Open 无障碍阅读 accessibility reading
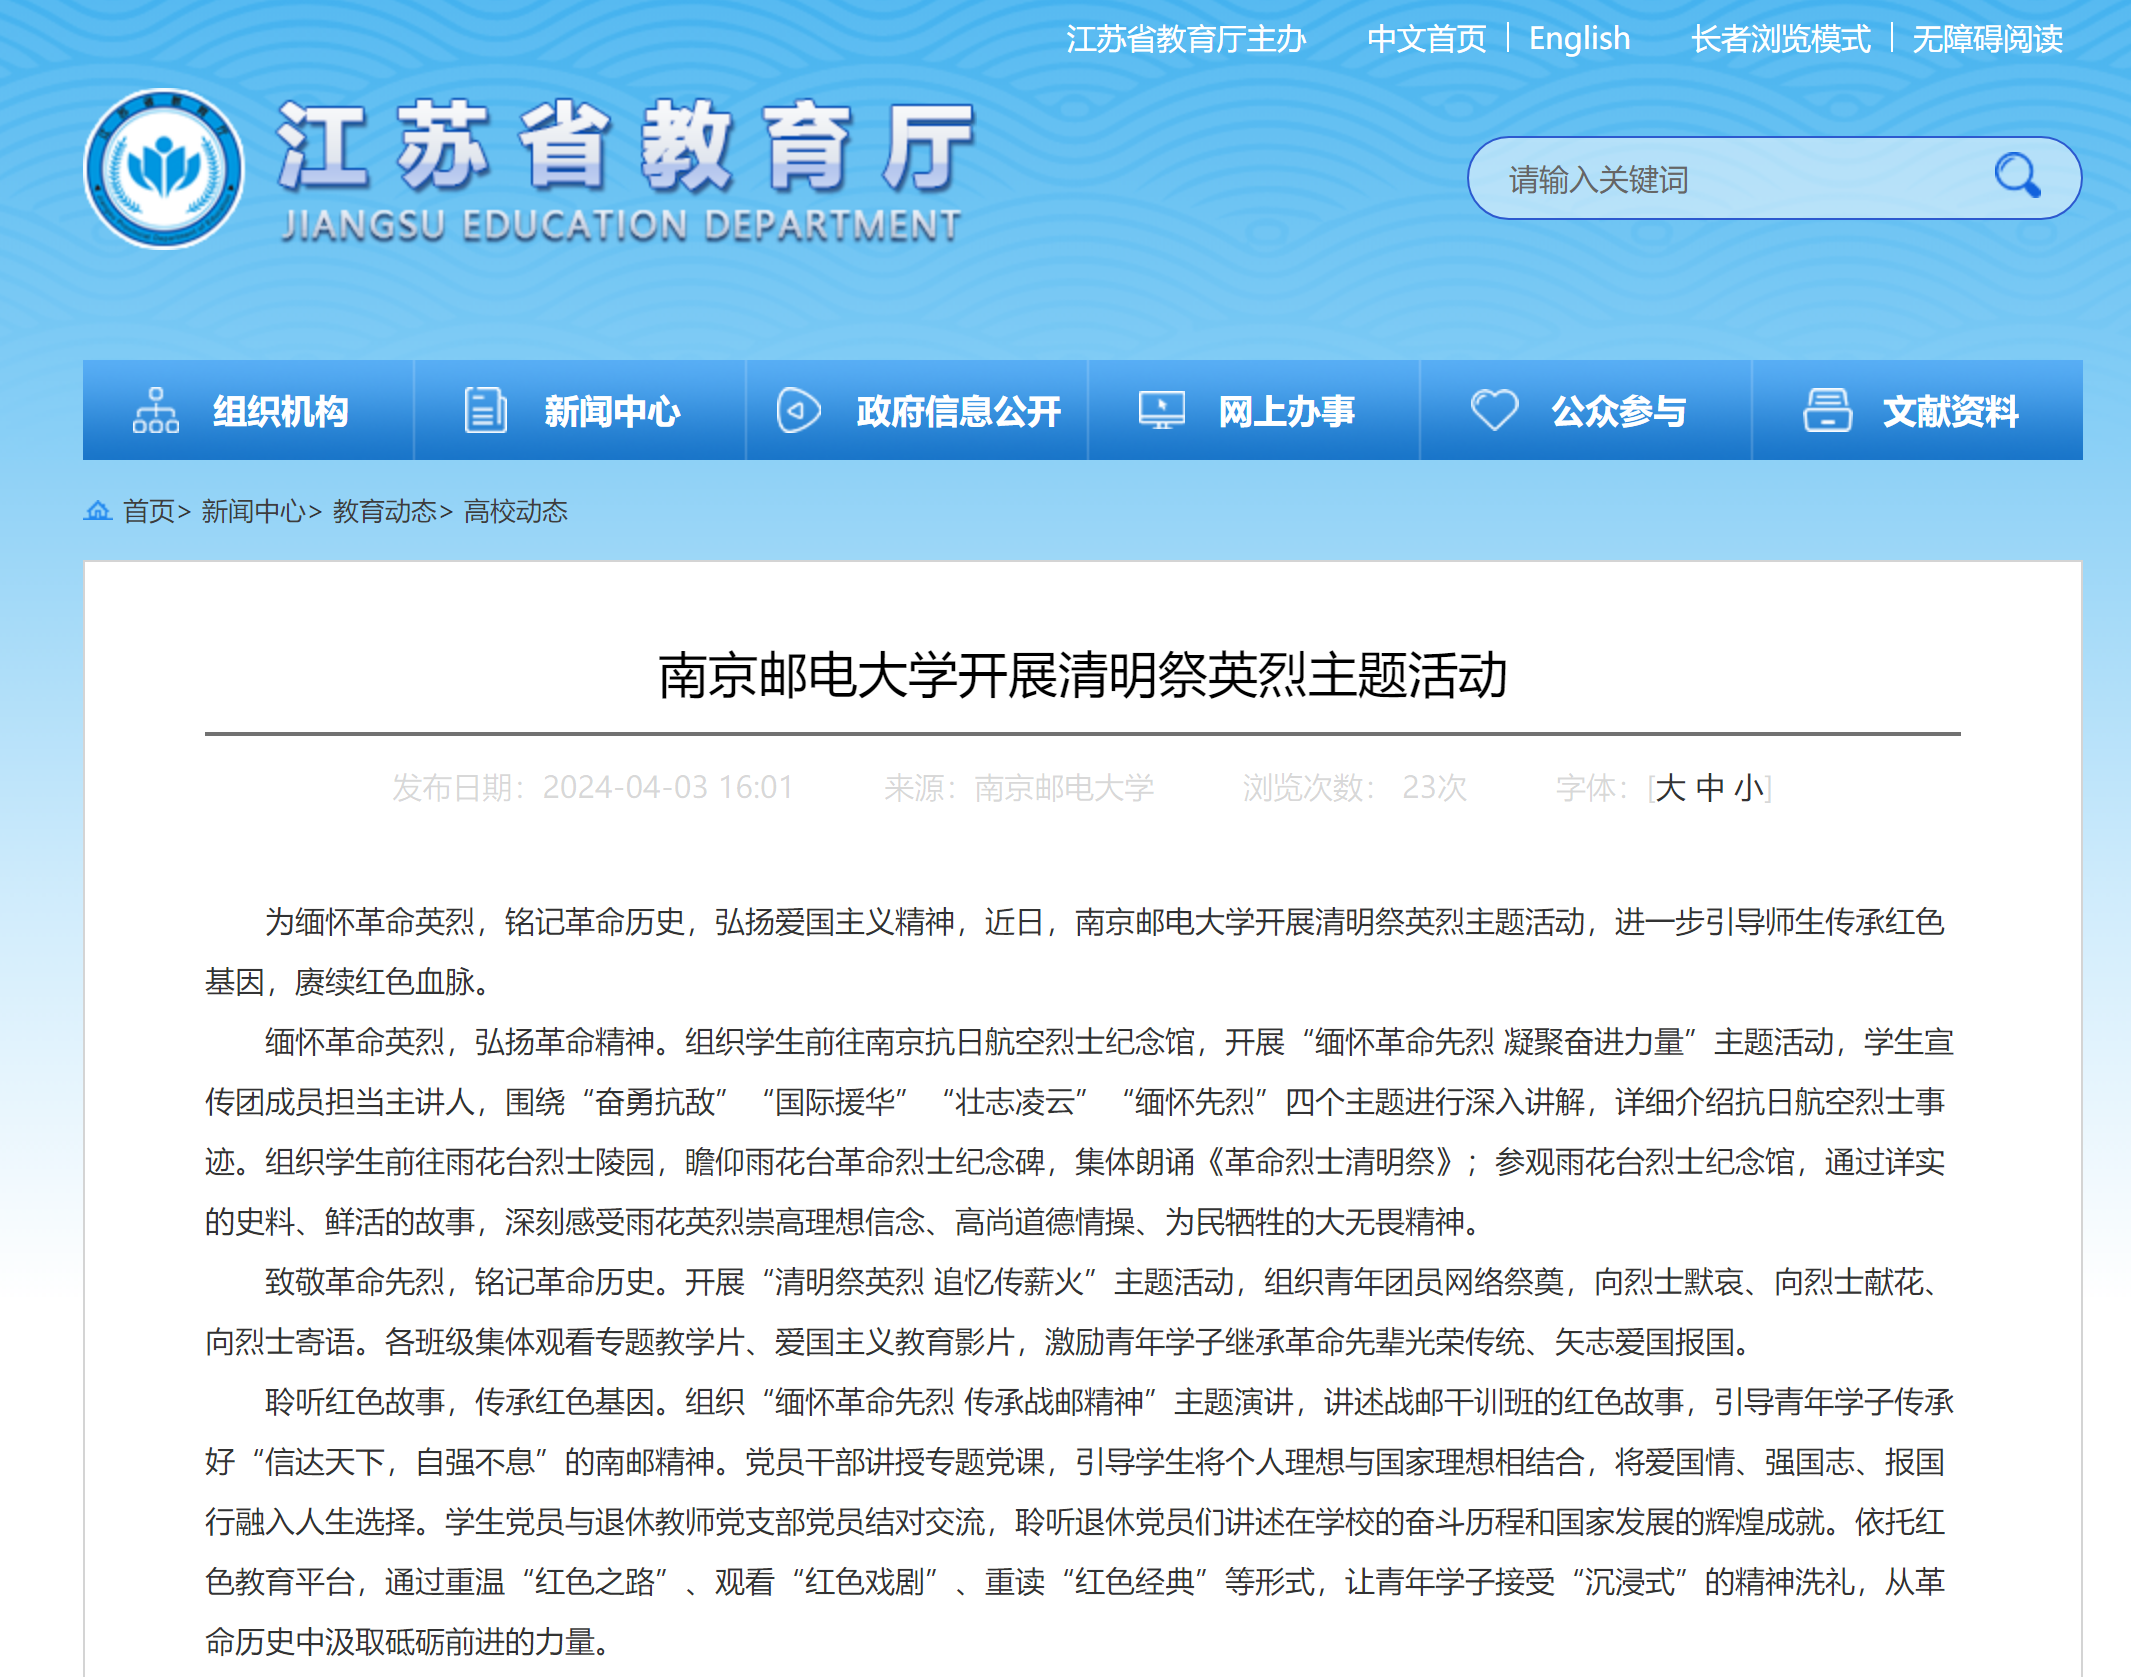The image size is (2131, 1677). [x=1987, y=39]
